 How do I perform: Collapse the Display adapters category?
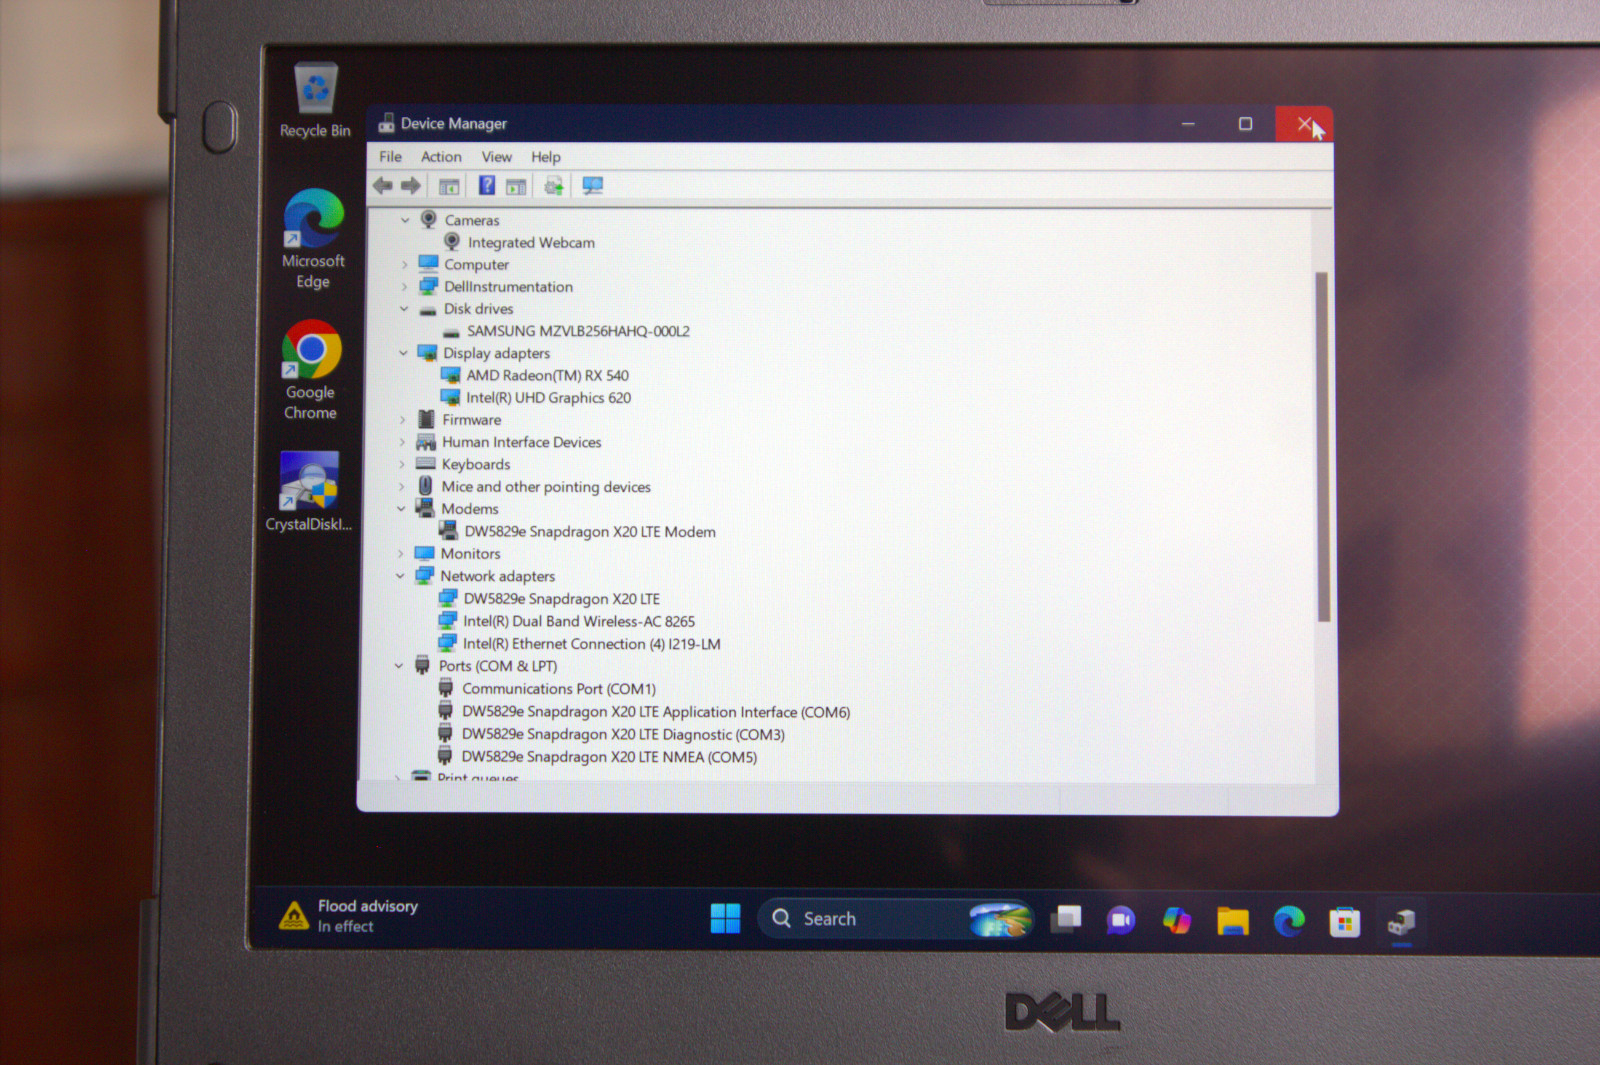click(404, 353)
